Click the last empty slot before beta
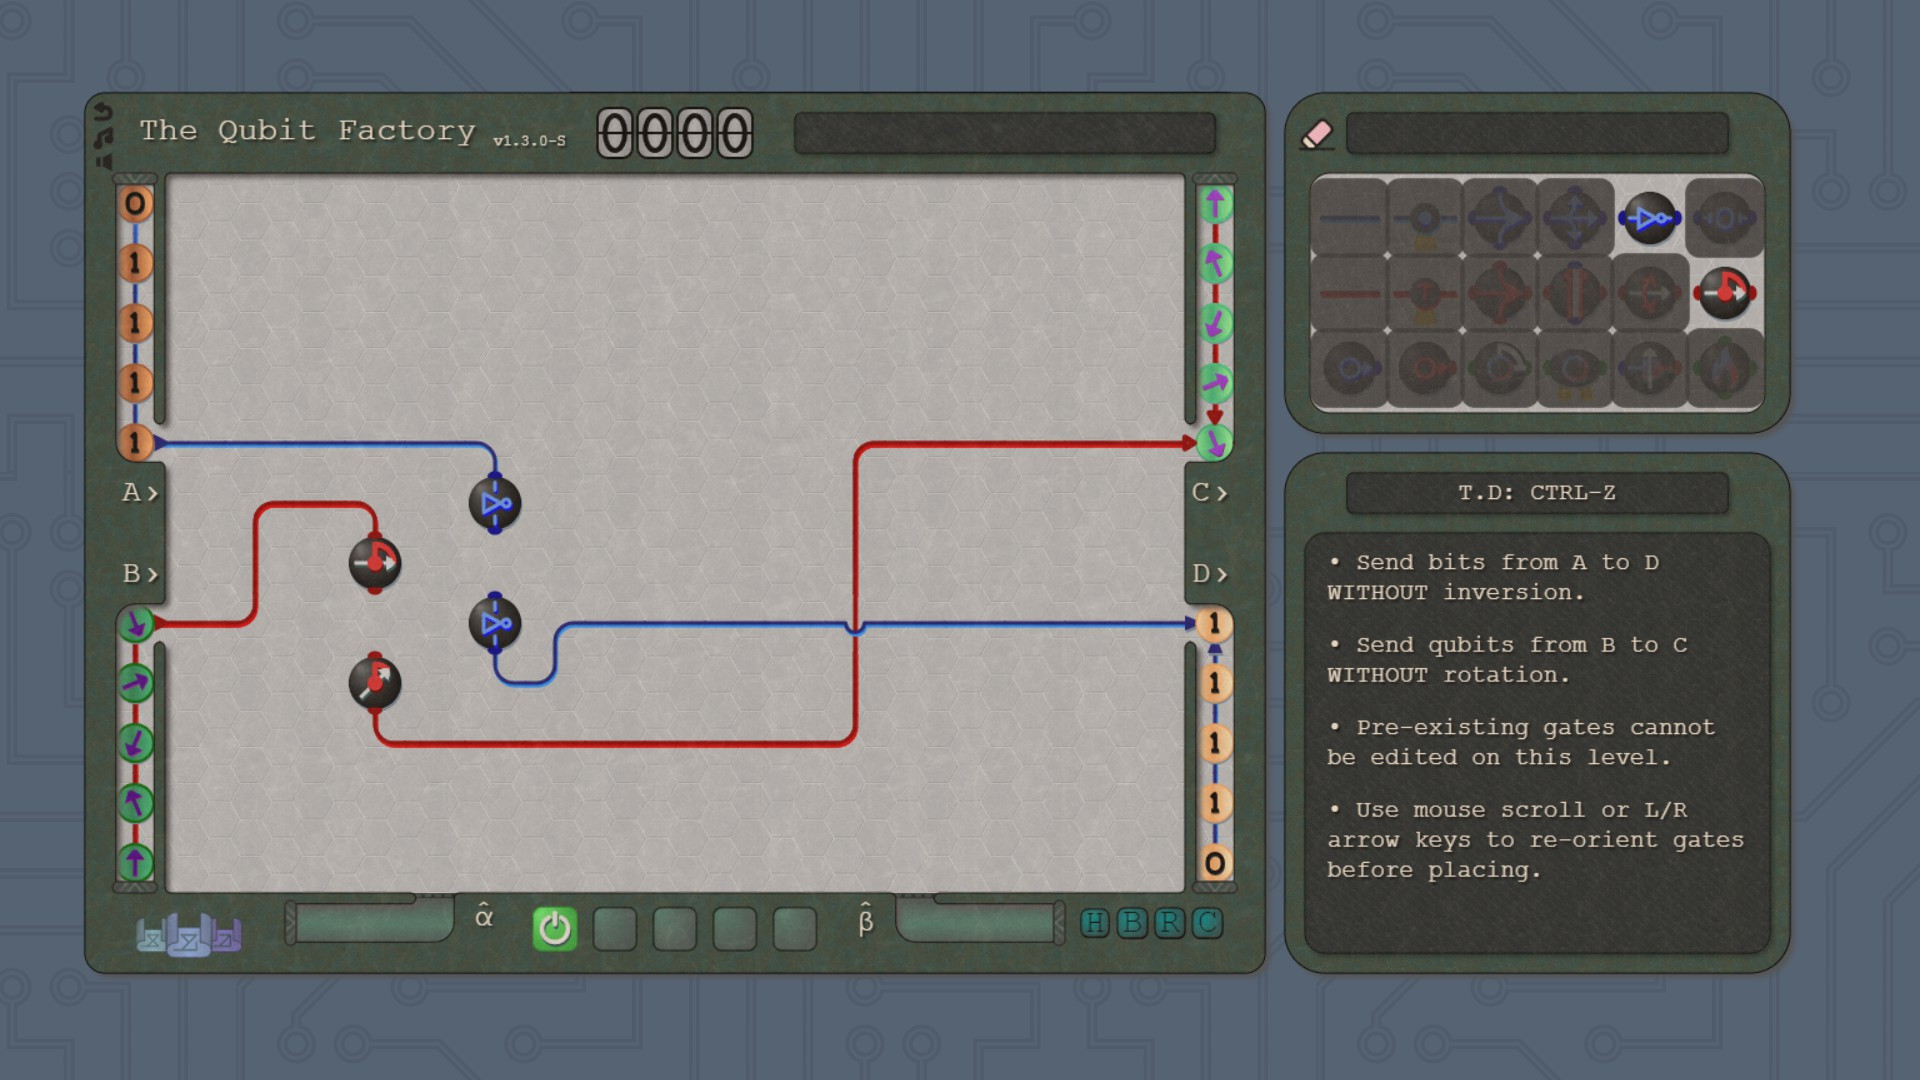1920x1080 pixels. [x=795, y=929]
